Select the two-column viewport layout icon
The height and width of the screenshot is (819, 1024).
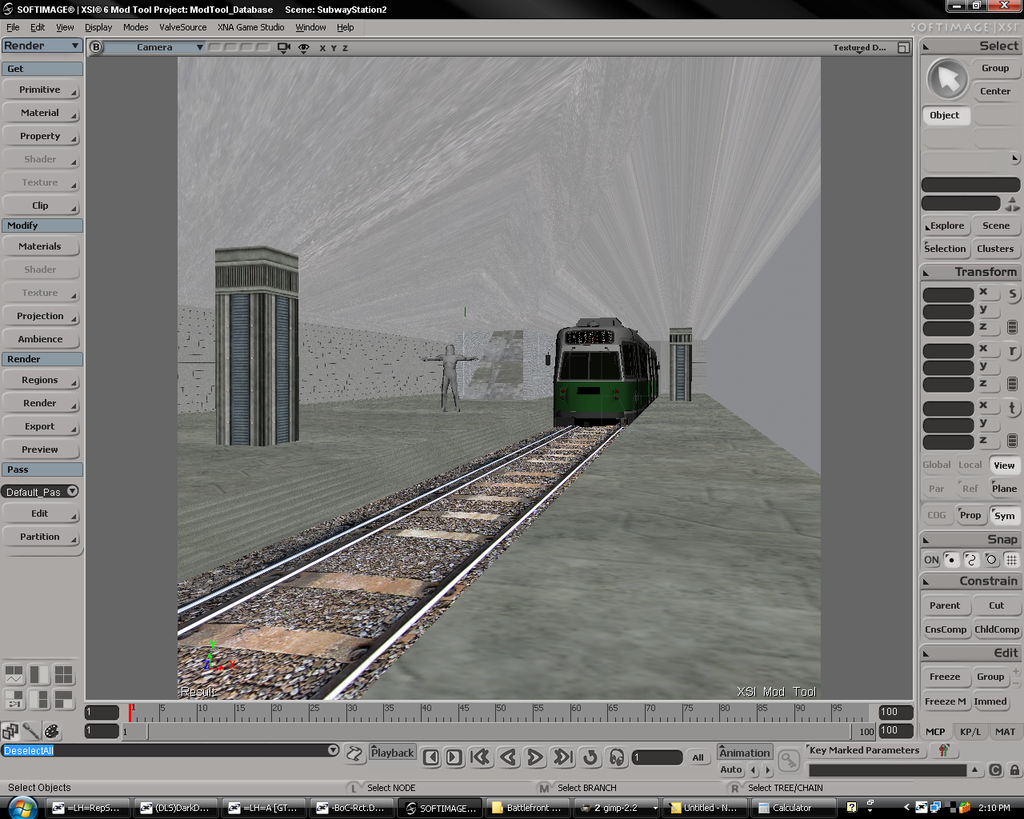[39, 674]
